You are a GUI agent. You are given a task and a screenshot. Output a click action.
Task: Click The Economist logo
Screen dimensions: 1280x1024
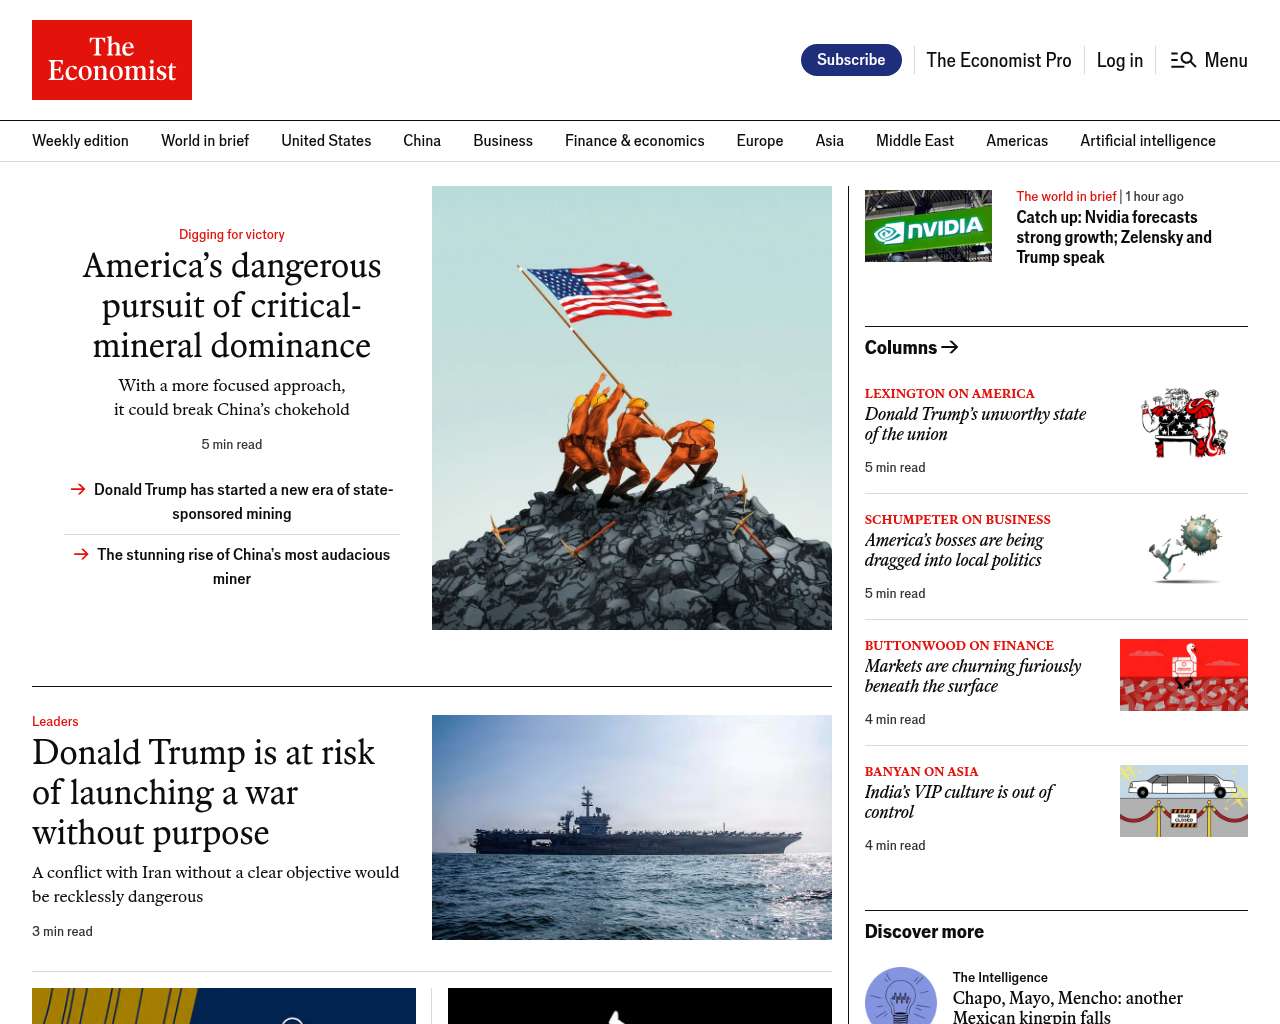112,60
